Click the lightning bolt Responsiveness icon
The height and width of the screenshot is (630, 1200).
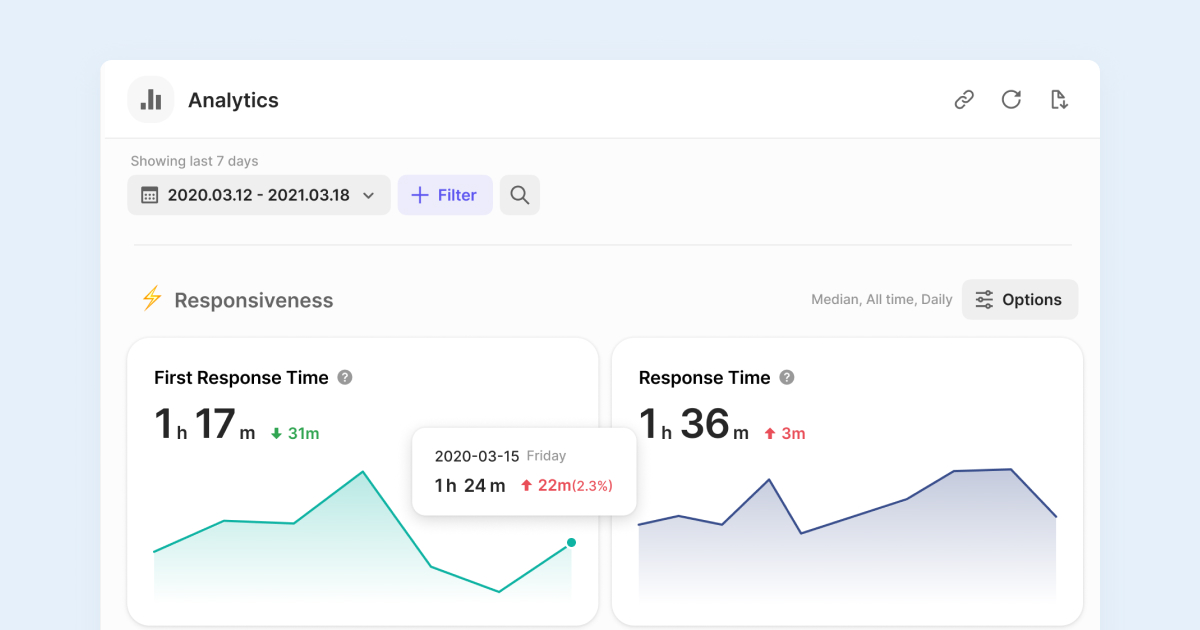[151, 299]
